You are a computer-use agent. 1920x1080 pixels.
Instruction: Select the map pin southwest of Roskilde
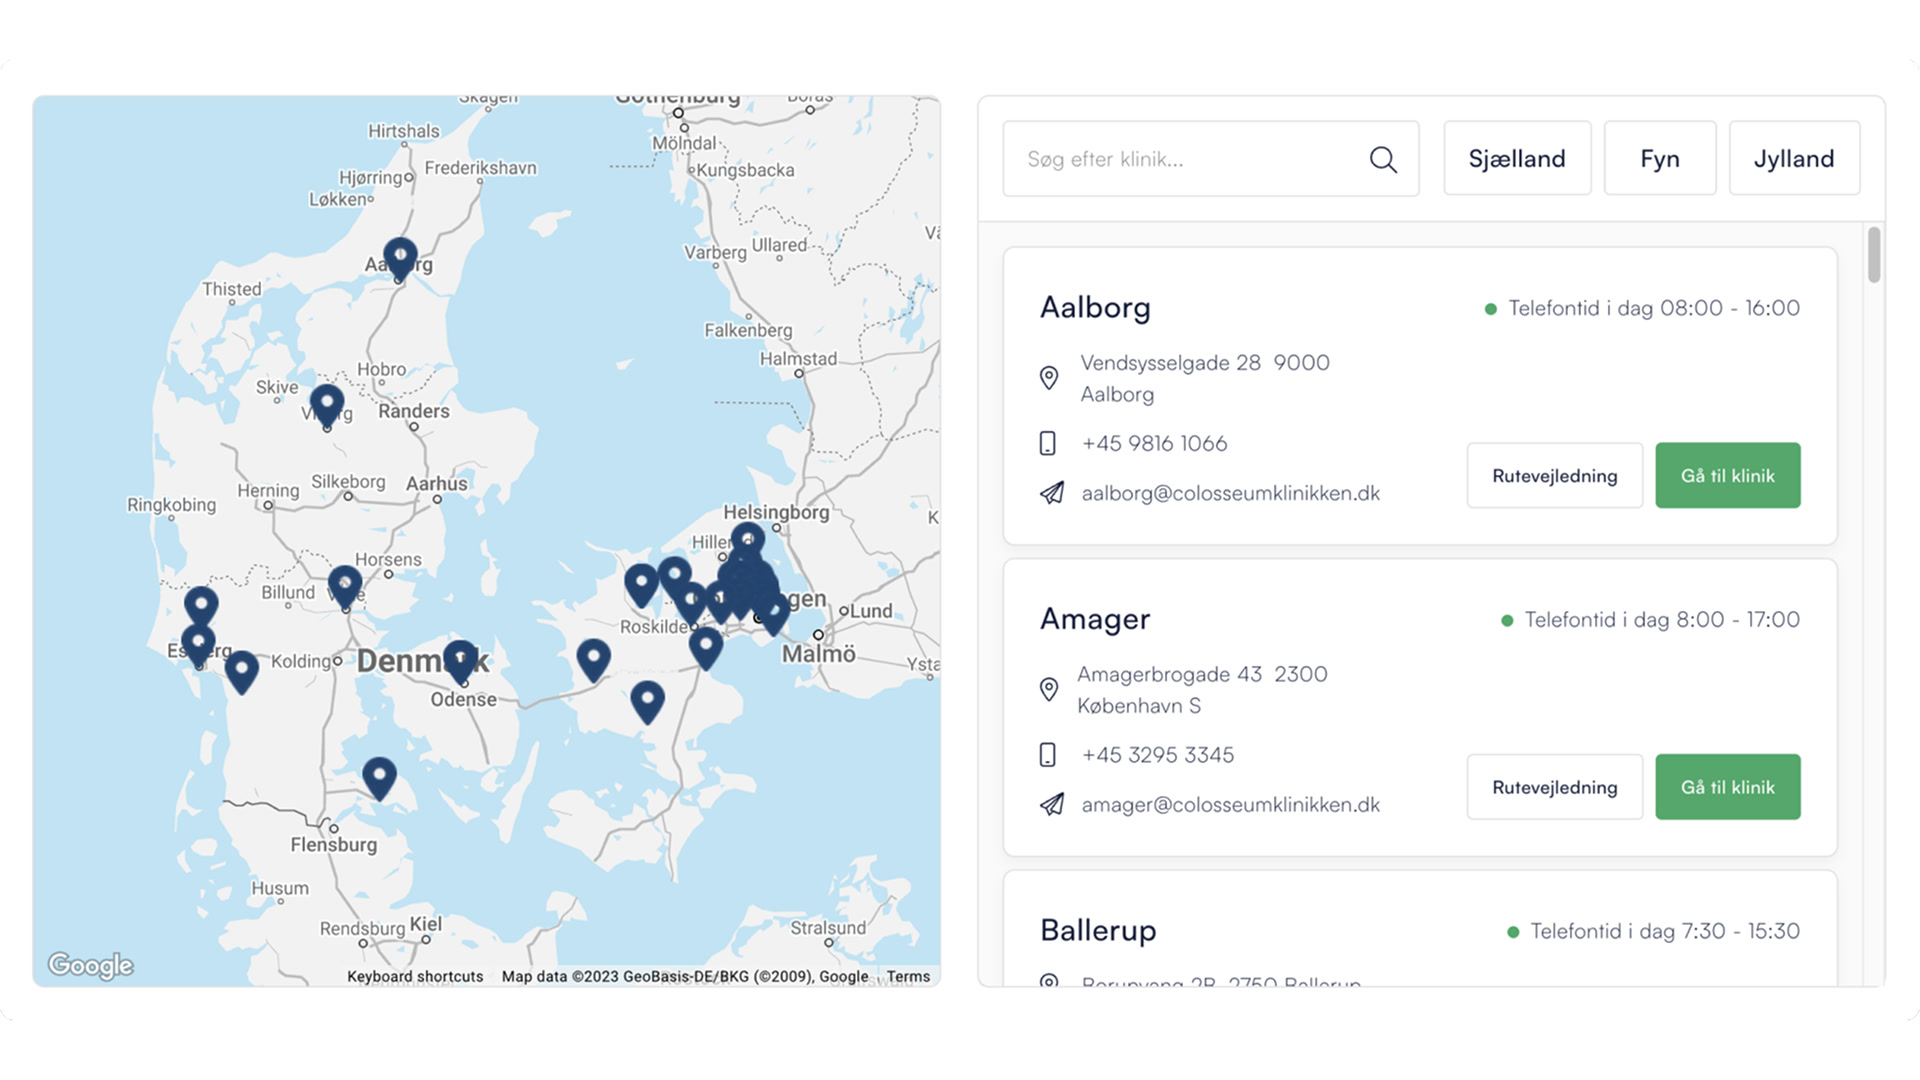[x=594, y=660]
